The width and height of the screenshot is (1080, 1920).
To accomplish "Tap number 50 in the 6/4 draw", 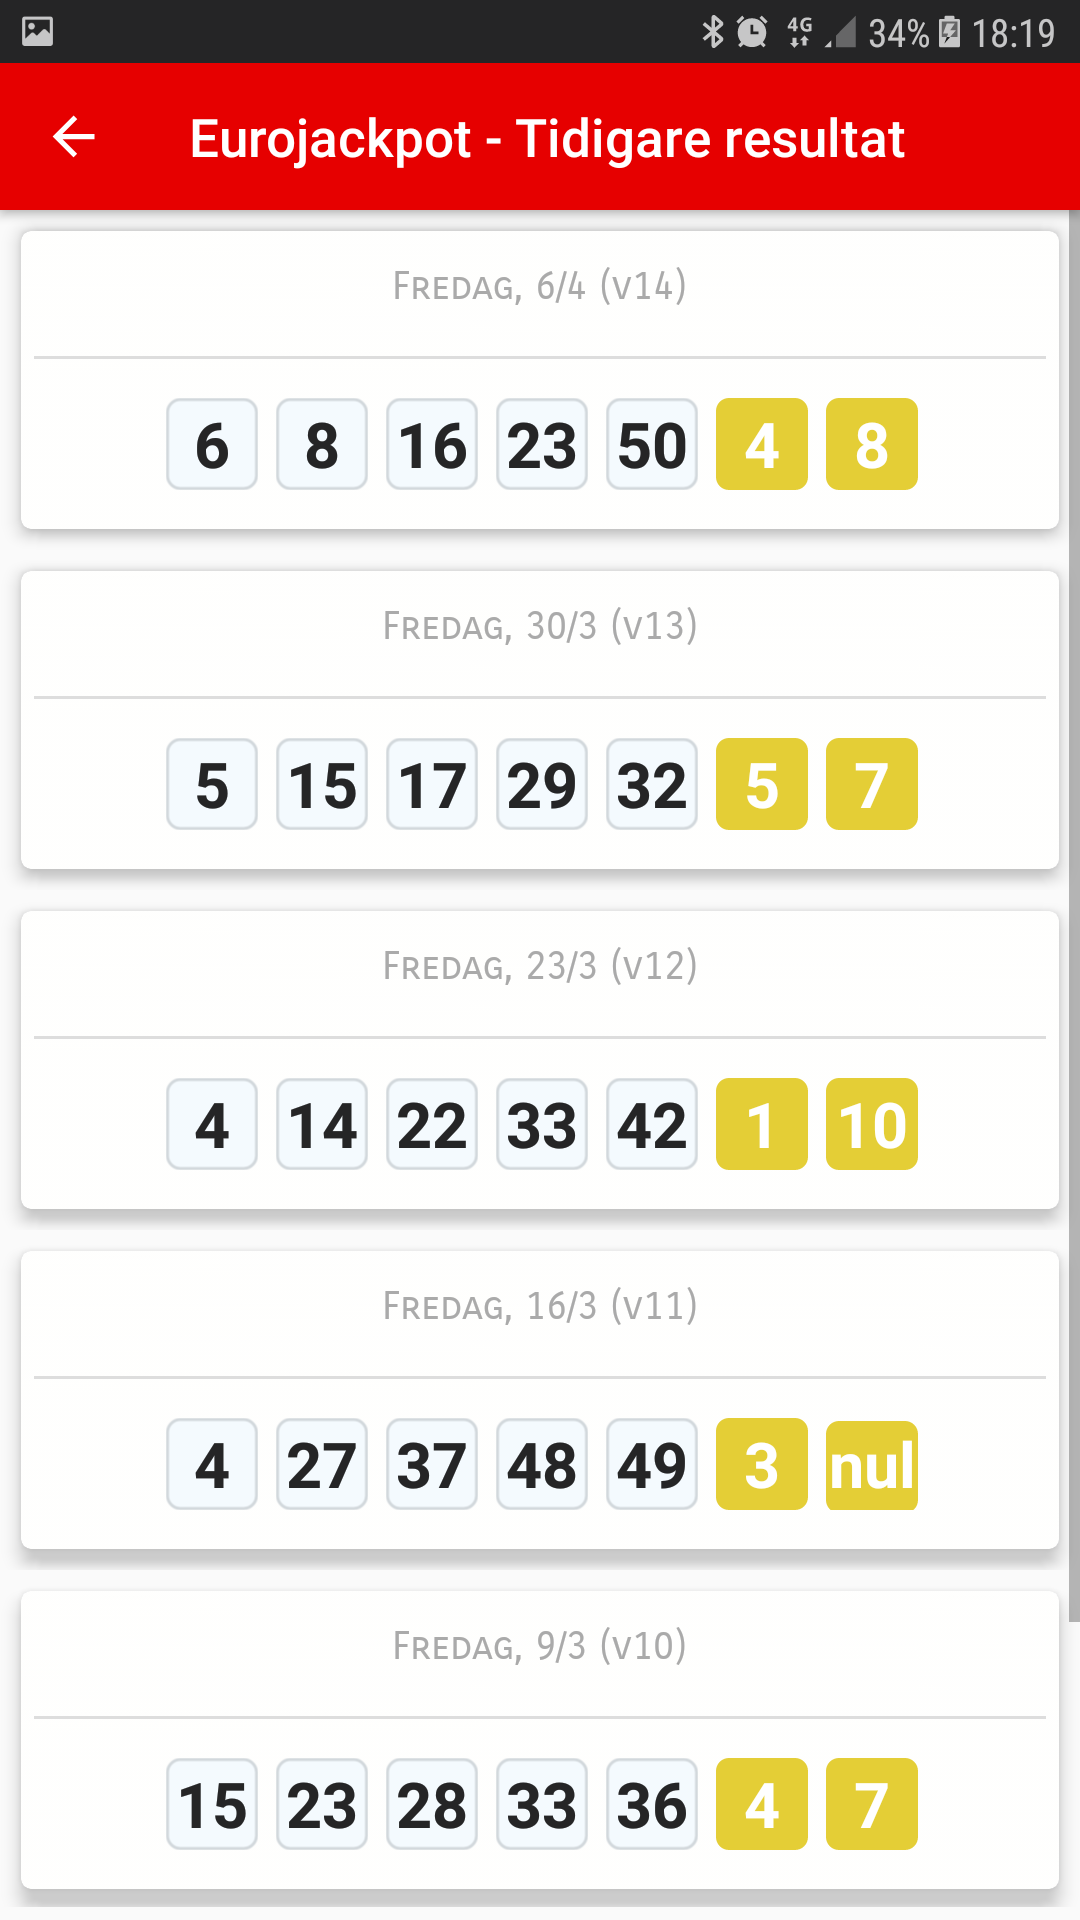I will pyautogui.click(x=652, y=445).
